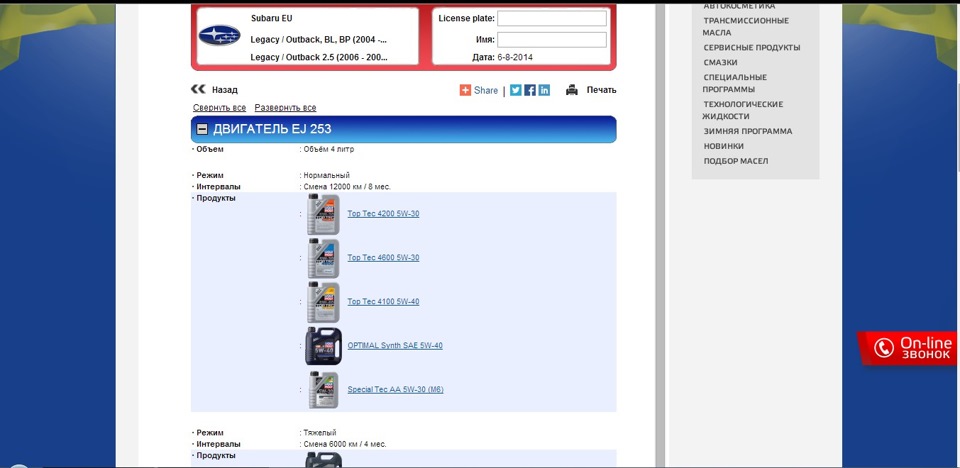Open Зимняя программа sidebar menu item
Screen dimensions: 960x468
748,131
